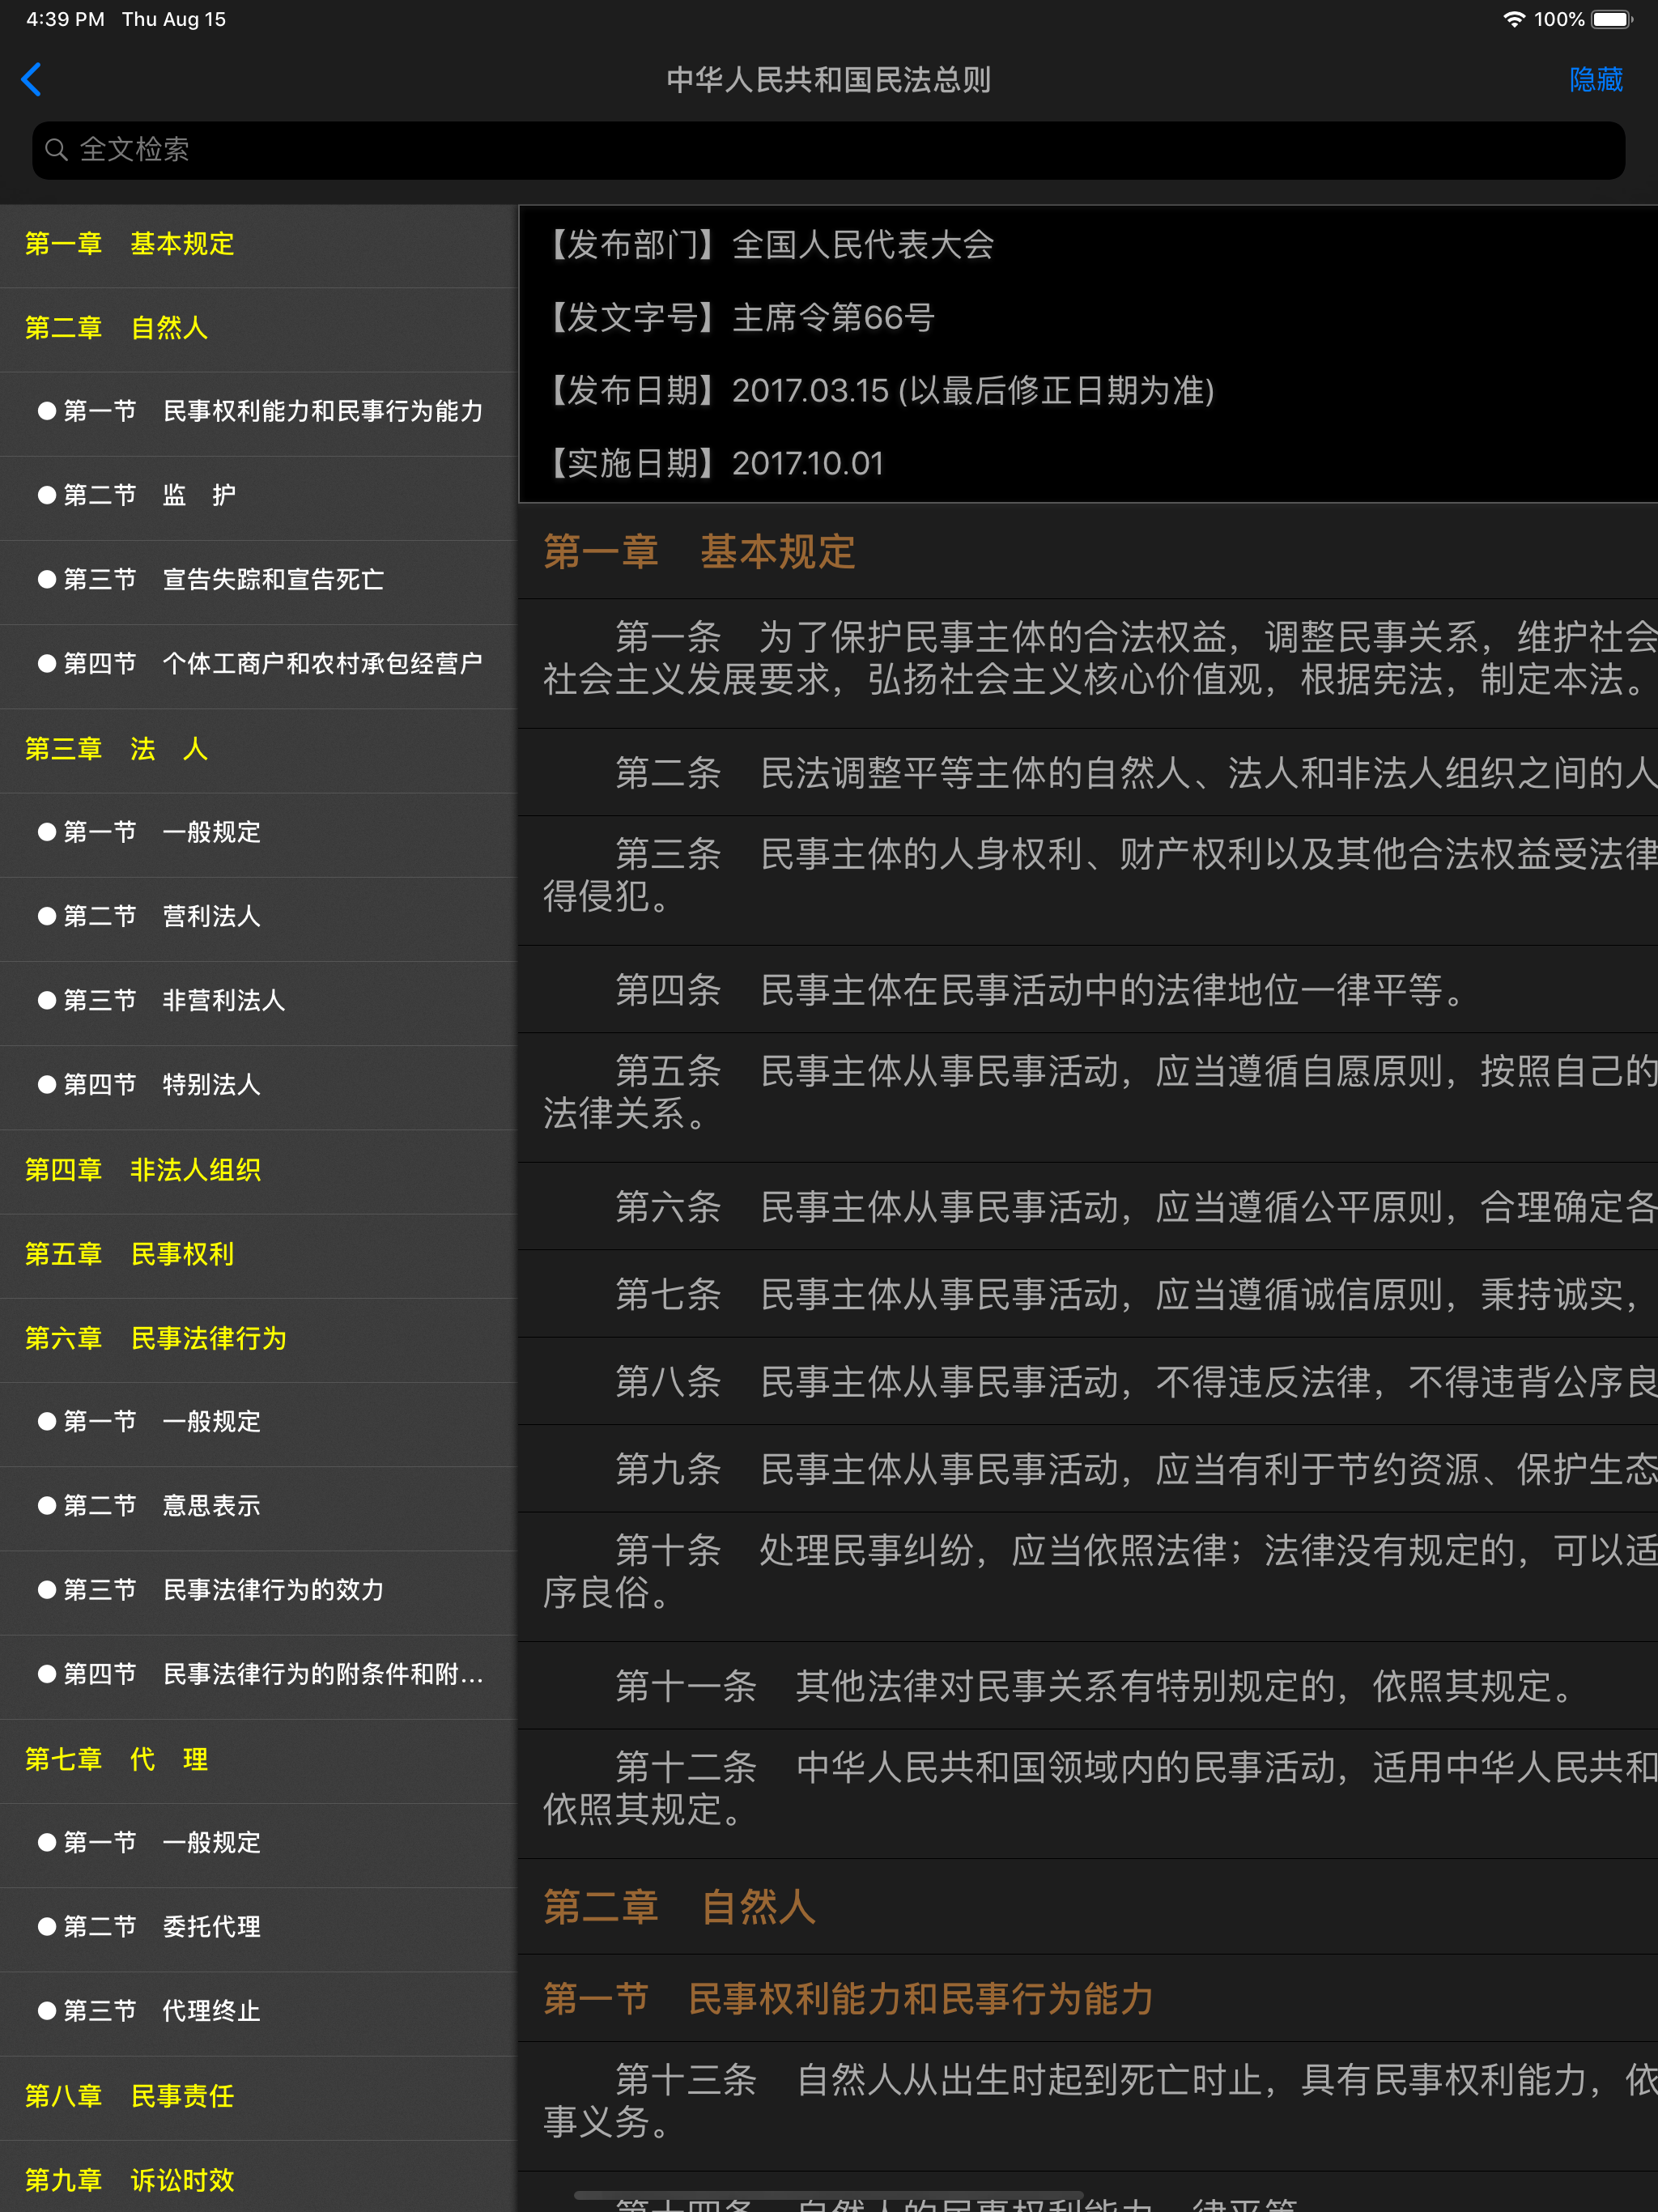The height and width of the screenshot is (2212, 1658).
Task: Tap the Wi-Fi status icon
Action: 1514,19
